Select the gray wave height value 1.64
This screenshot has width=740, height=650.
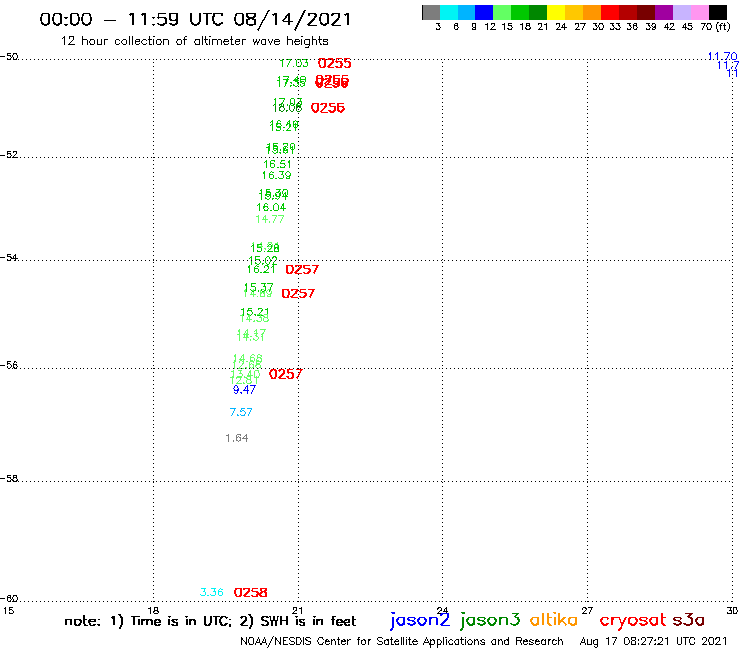236,438
